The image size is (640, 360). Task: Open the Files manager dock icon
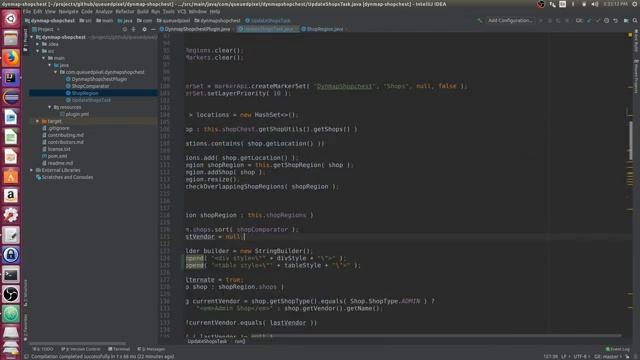pos(11,38)
